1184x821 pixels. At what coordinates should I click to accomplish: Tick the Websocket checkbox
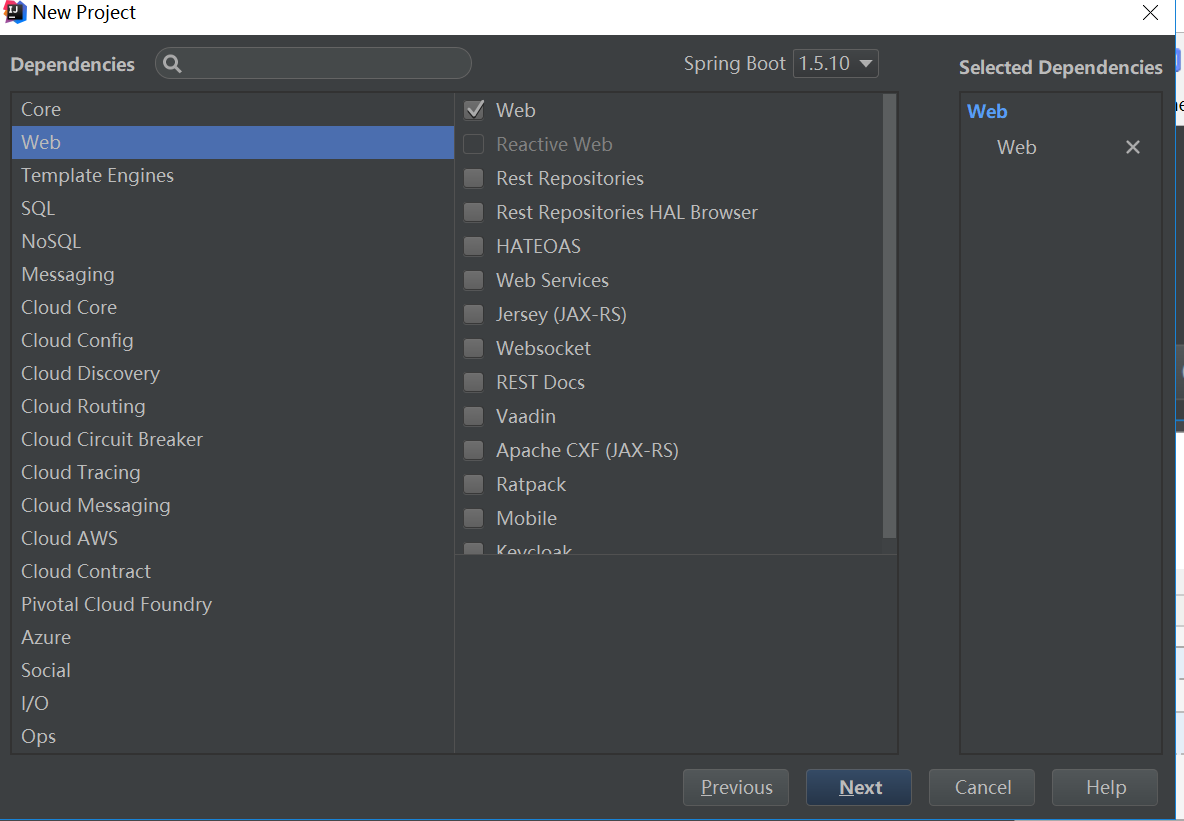tap(474, 349)
